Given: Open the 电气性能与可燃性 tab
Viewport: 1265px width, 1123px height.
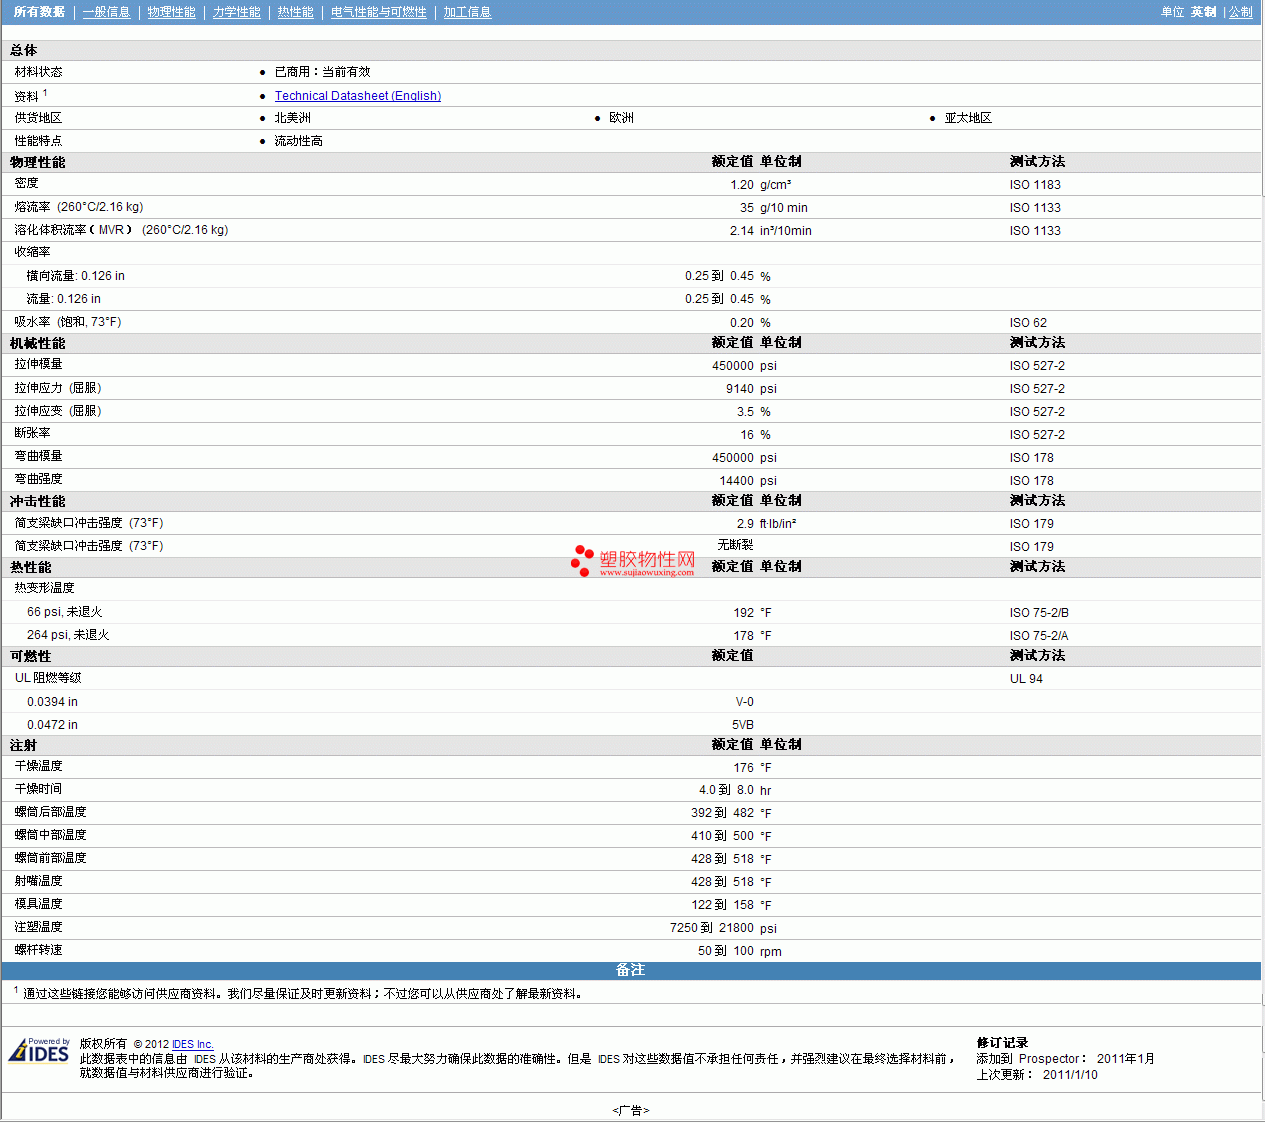Looking at the screenshot, I should pos(378,12).
